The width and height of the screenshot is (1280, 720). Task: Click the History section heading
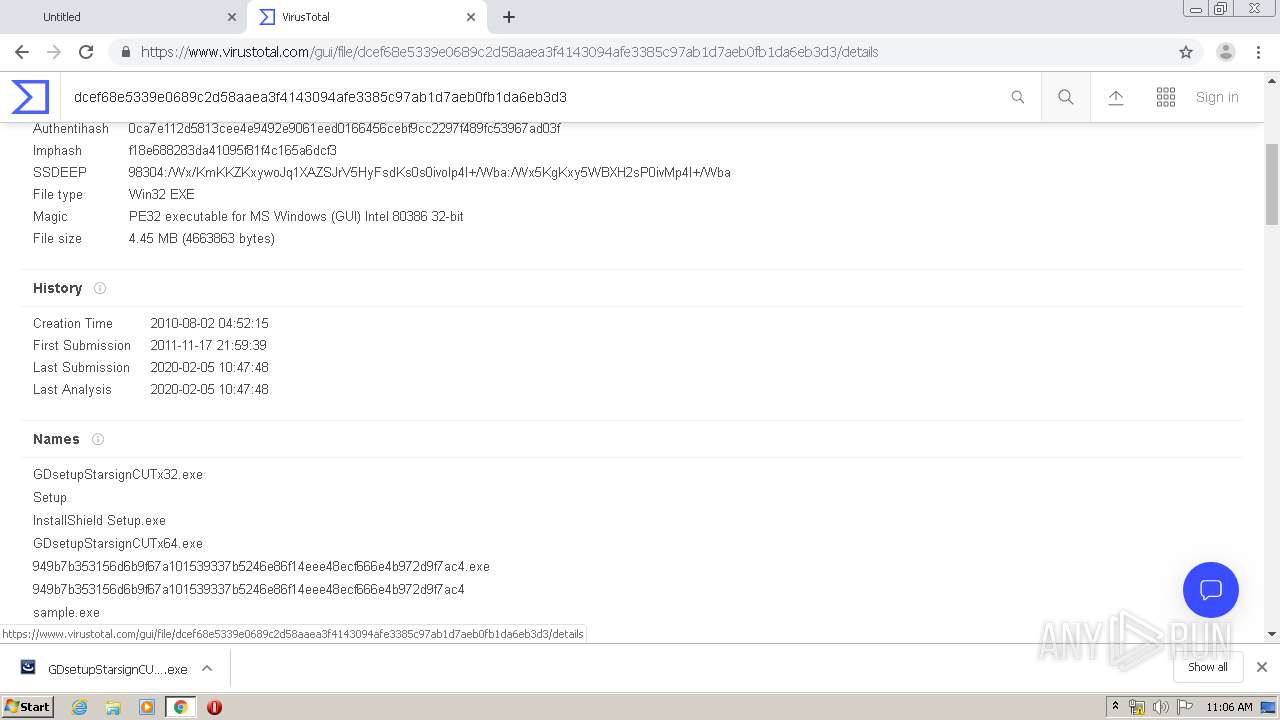click(x=57, y=288)
